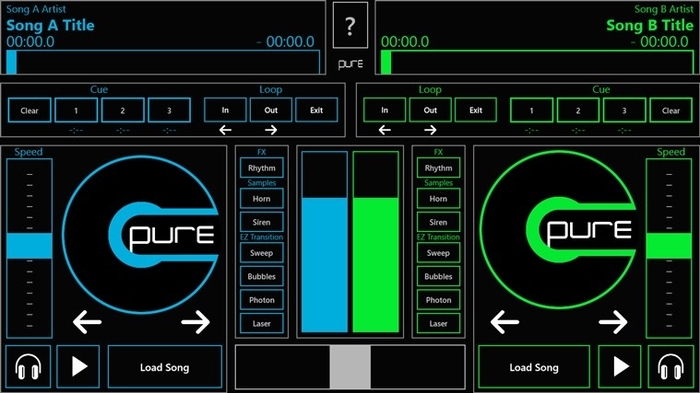The height and width of the screenshot is (393, 700).
Task: Click the crossfader handle
Action: pos(350,367)
